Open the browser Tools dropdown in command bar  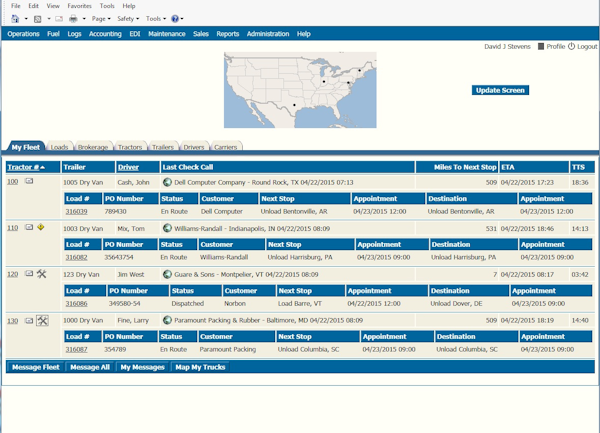point(156,19)
